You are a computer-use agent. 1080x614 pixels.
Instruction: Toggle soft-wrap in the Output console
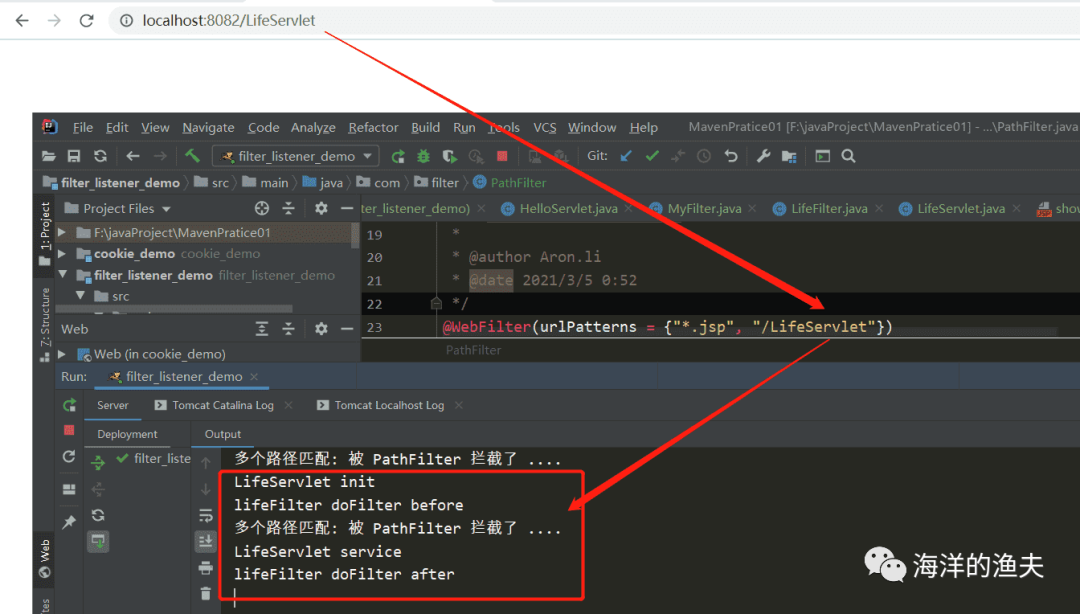[x=205, y=515]
